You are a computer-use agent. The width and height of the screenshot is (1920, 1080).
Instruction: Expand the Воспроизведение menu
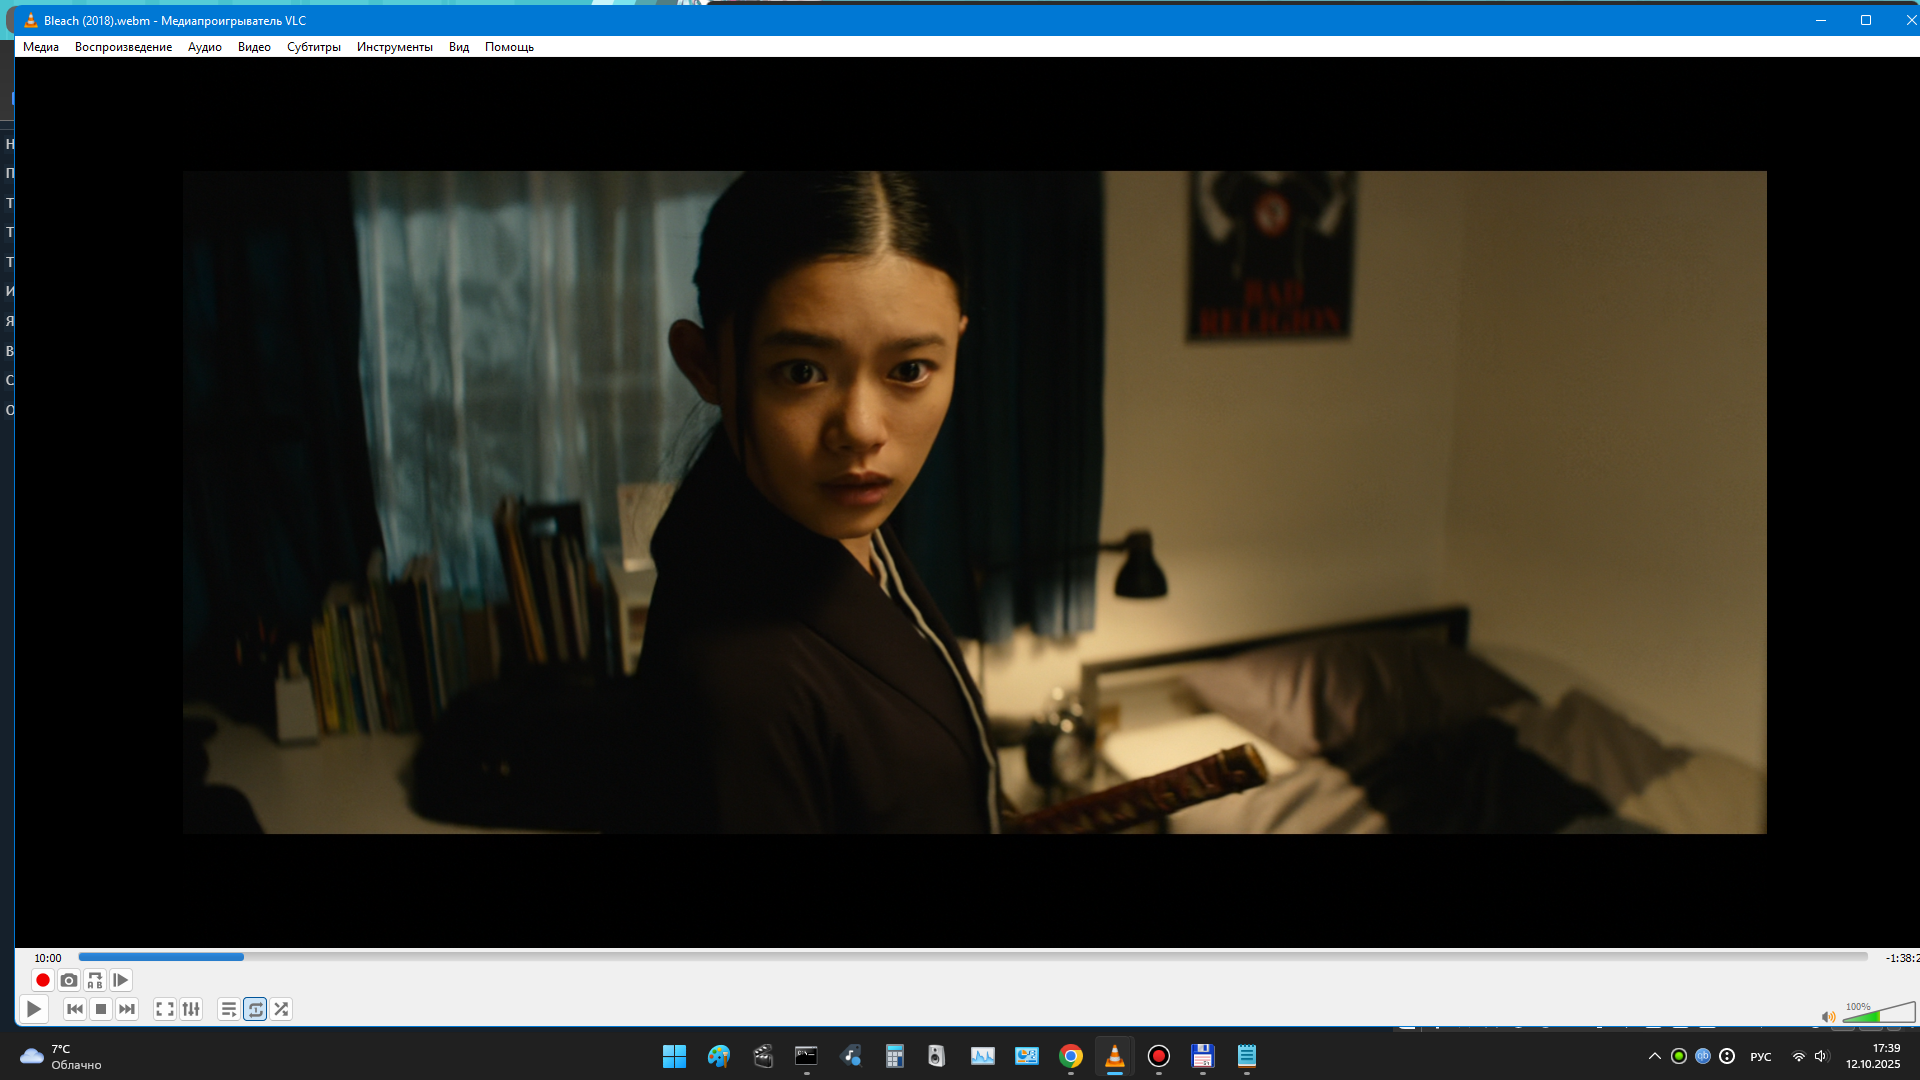point(123,47)
